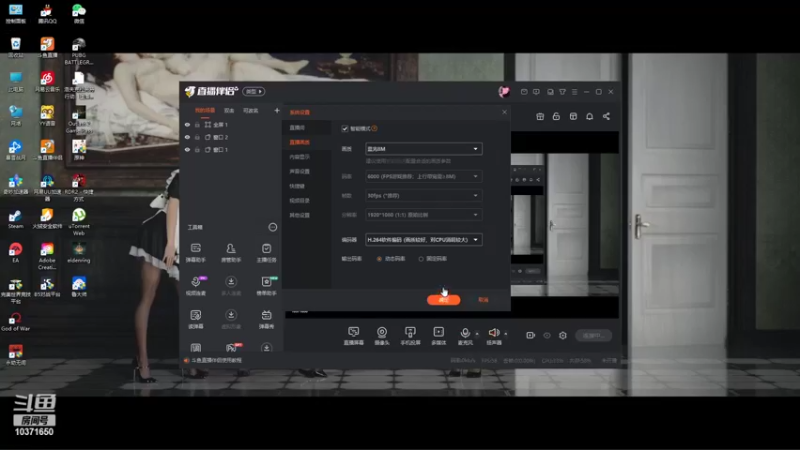Switch to the 我的场景 scenes tab

click(205, 110)
